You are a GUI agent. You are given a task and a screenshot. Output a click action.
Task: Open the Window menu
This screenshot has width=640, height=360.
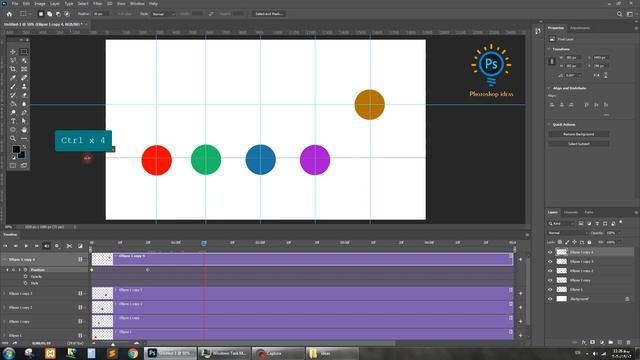137,4
